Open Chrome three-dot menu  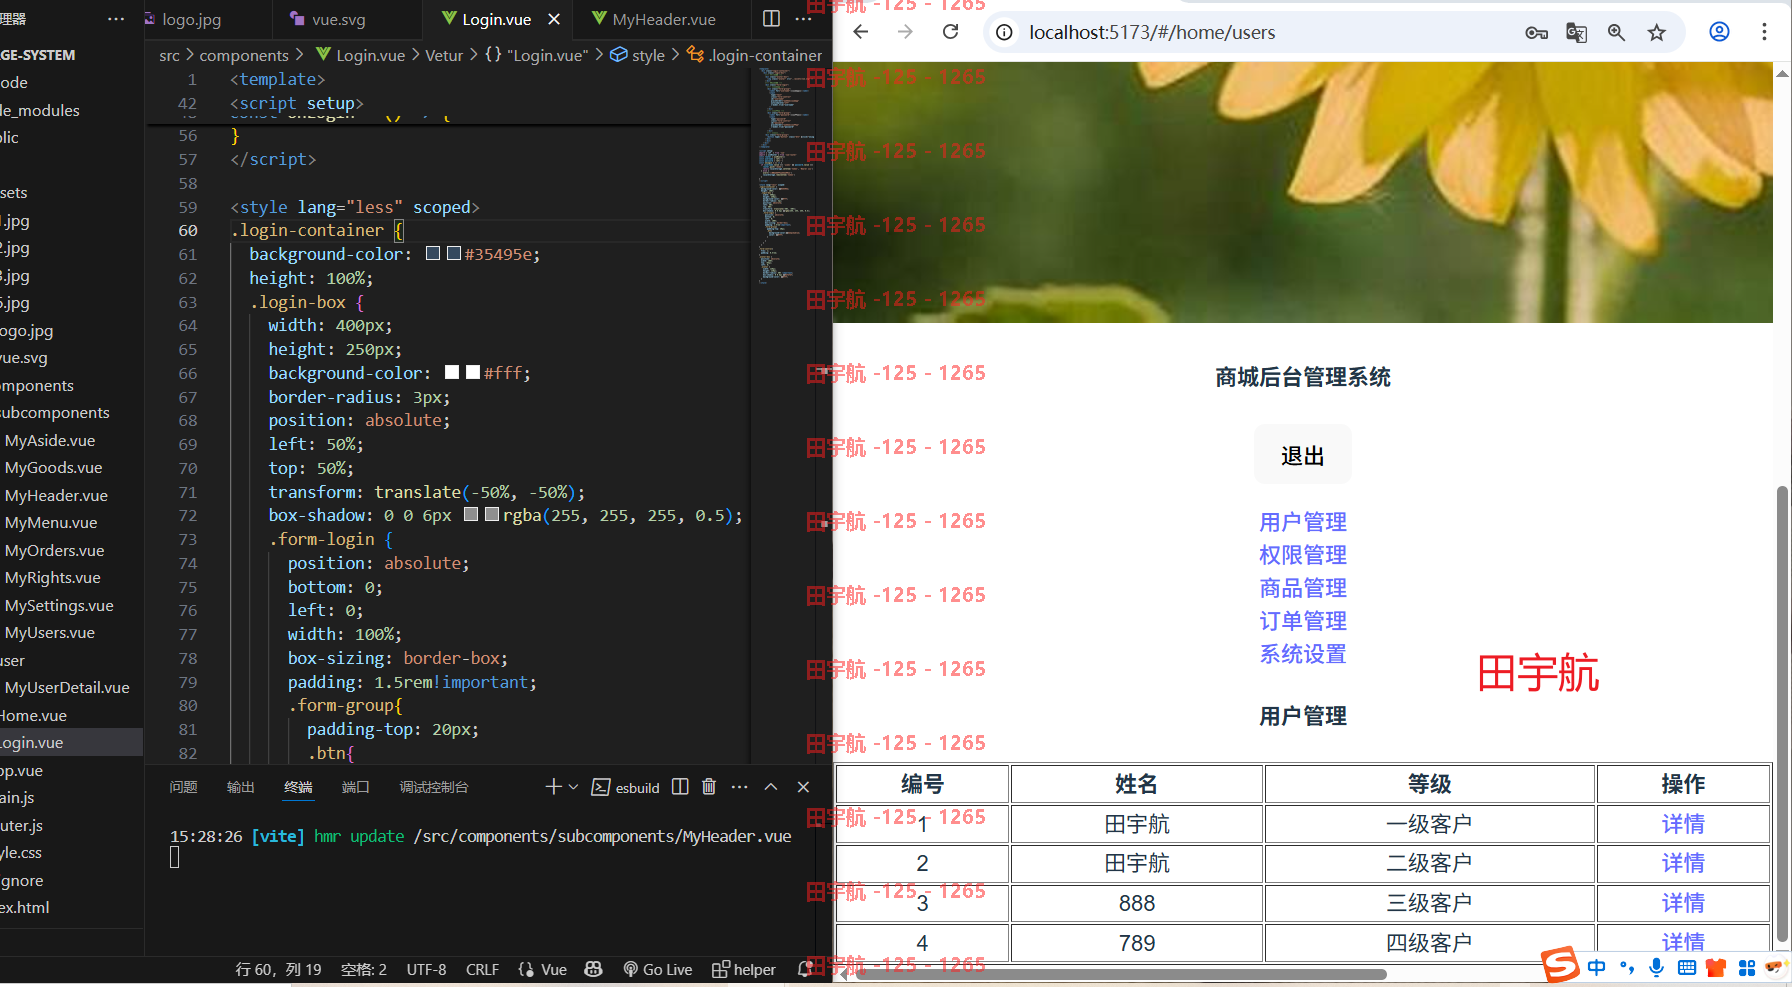click(1764, 32)
